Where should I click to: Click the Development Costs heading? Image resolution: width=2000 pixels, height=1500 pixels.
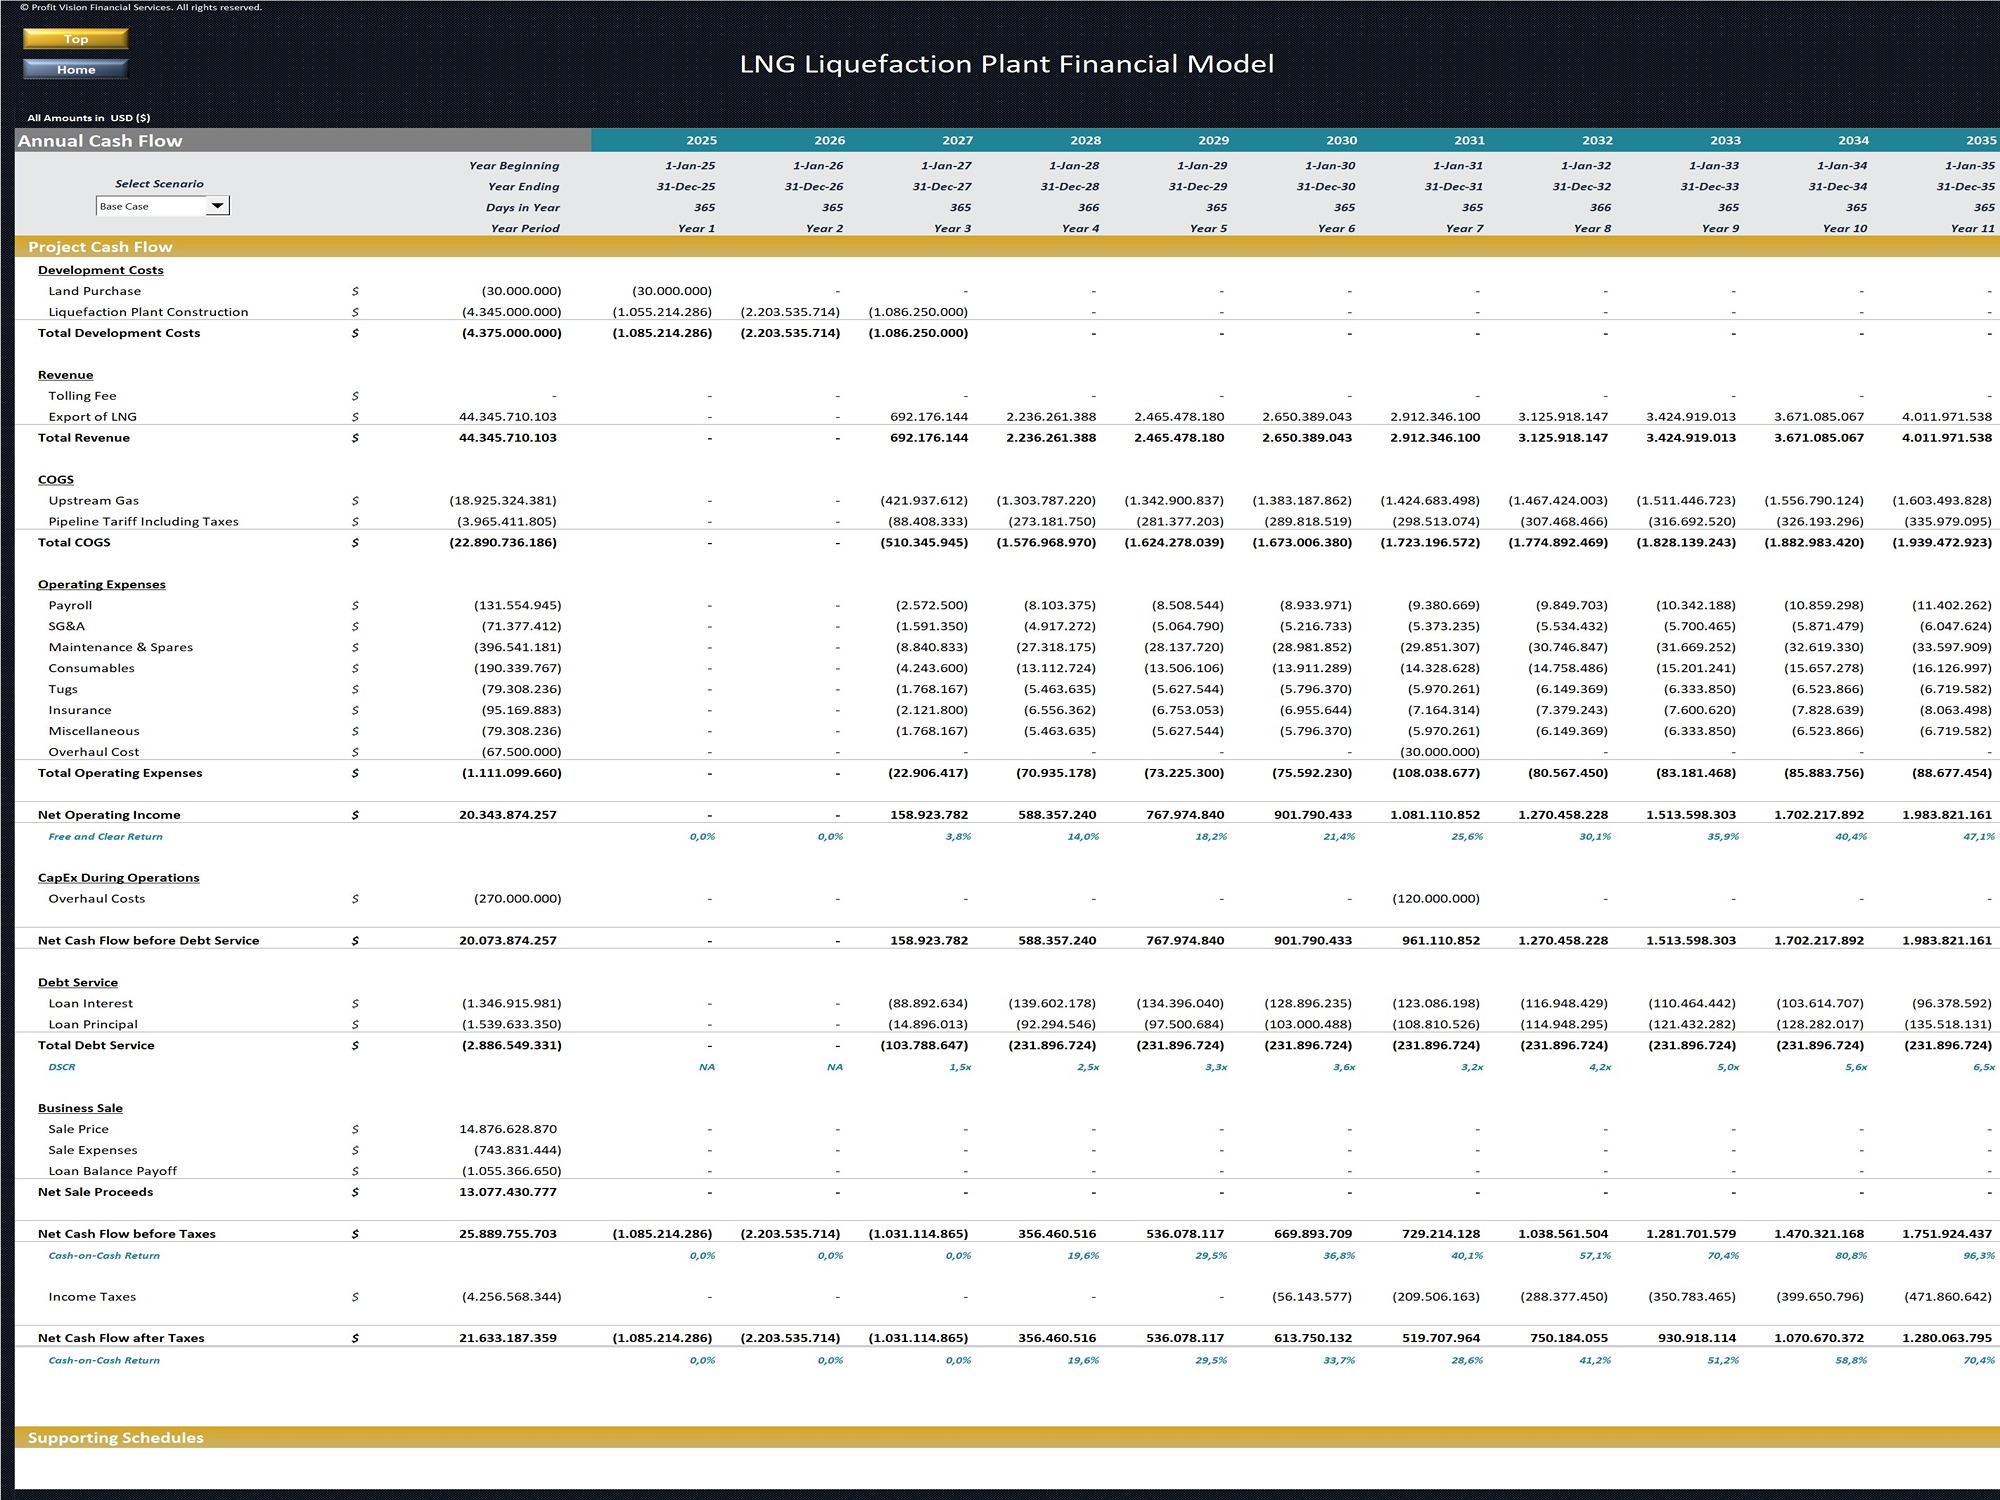pyautogui.click(x=100, y=269)
